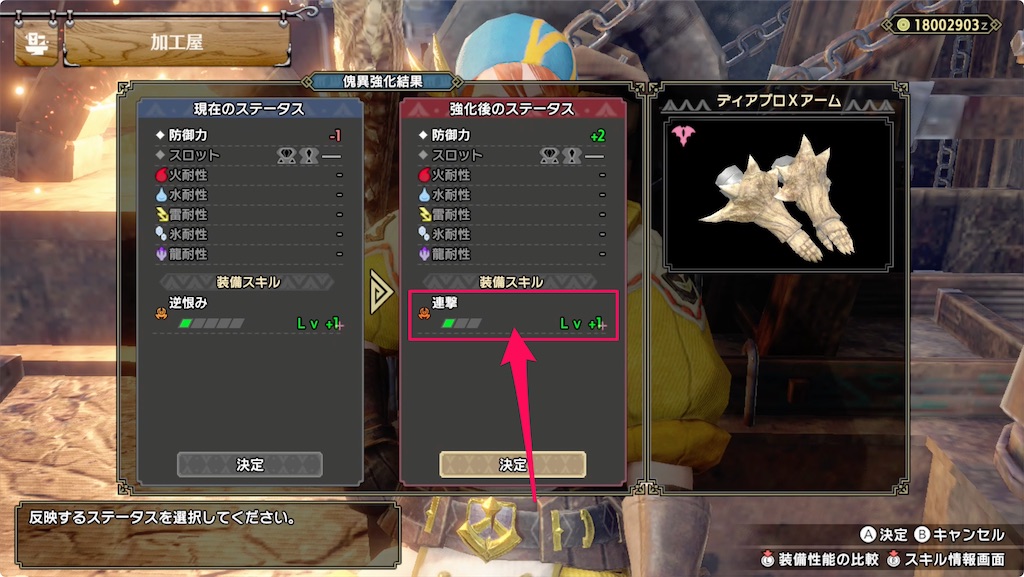This screenshot has height=577, width=1024.
Task: Click the 逆恨み skill icon in current status
Action: [161, 314]
